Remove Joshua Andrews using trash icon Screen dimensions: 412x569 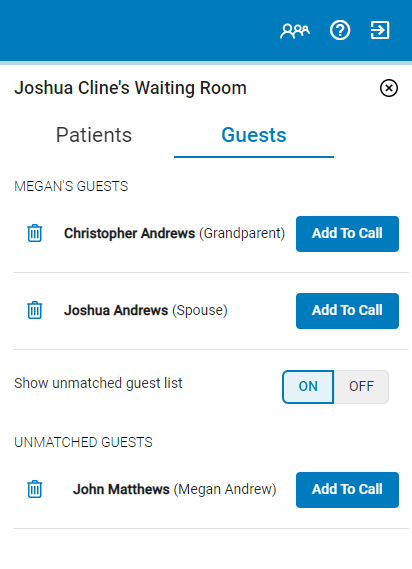tap(35, 310)
